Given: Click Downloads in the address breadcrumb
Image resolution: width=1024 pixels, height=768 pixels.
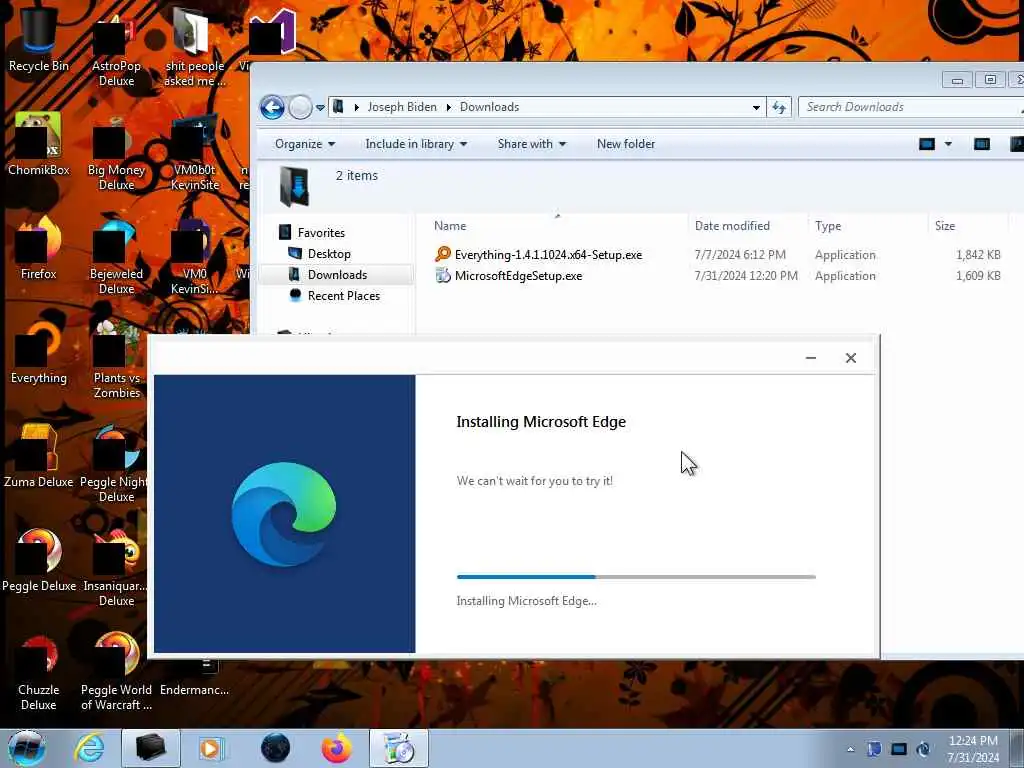Looking at the screenshot, I should click(489, 107).
